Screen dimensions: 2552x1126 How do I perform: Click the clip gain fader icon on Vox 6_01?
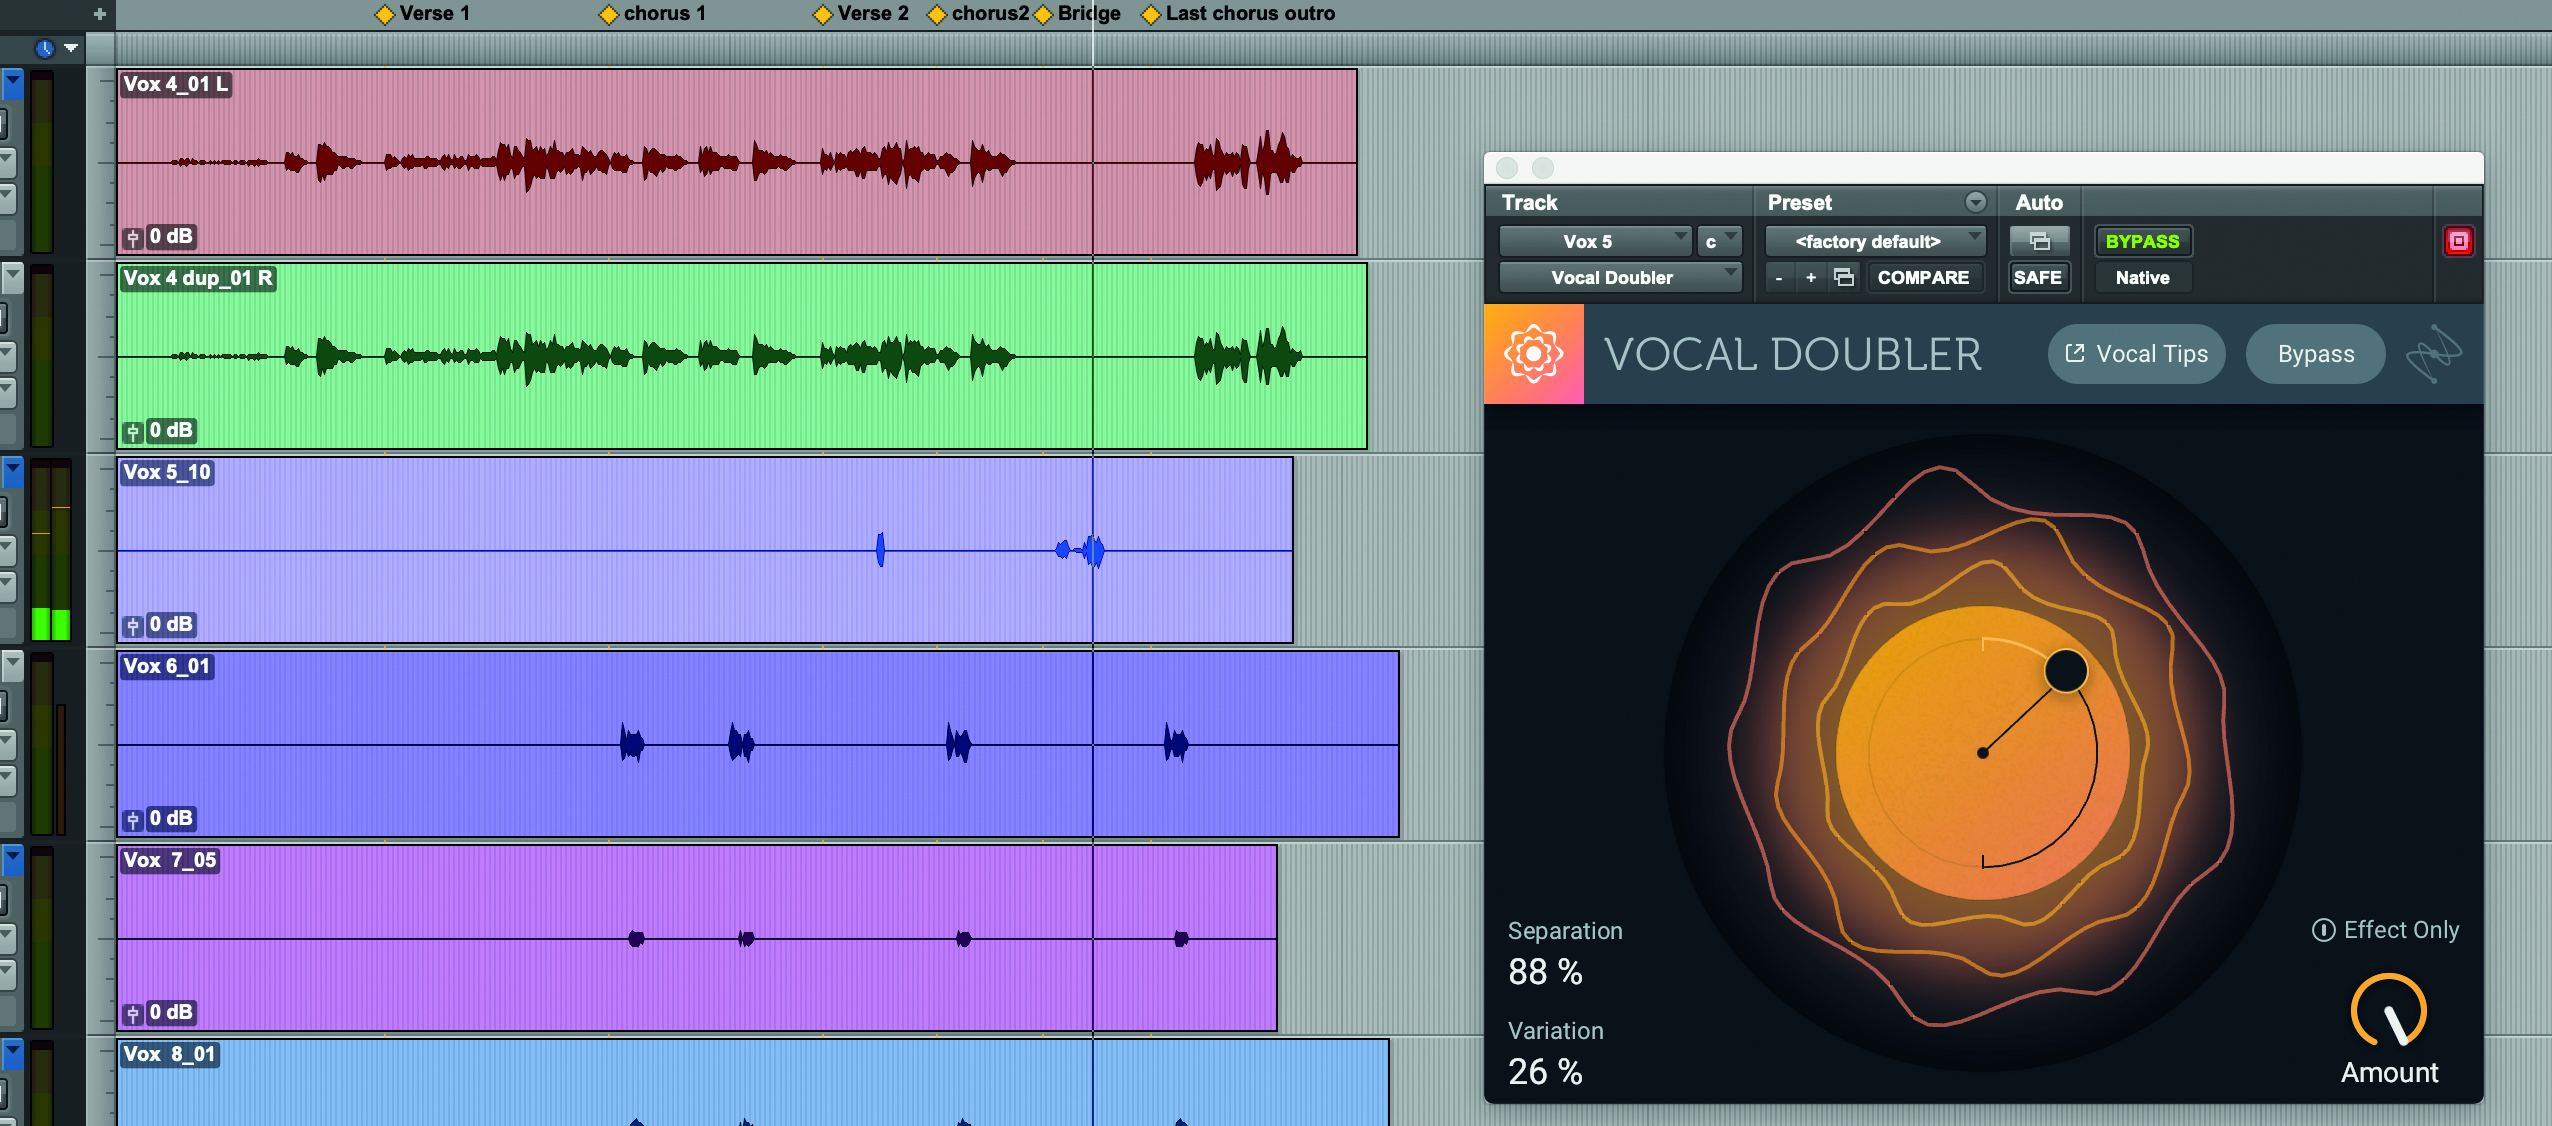pos(133,820)
